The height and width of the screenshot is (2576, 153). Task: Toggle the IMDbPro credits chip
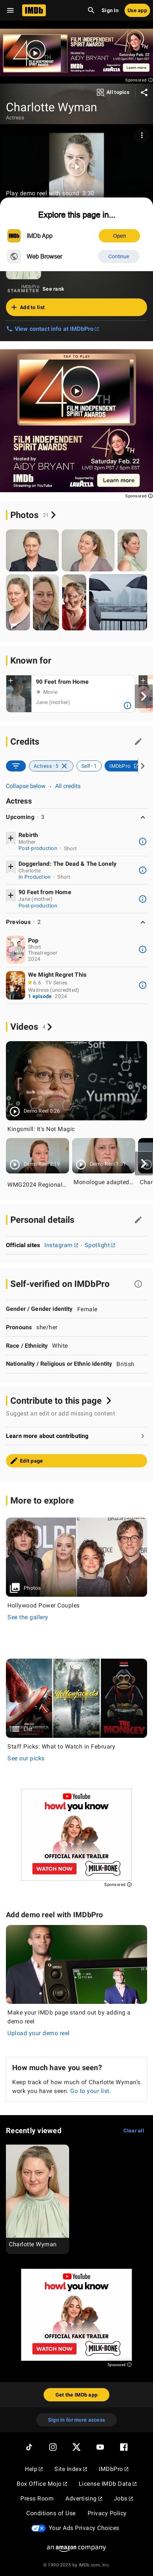pos(121,766)
